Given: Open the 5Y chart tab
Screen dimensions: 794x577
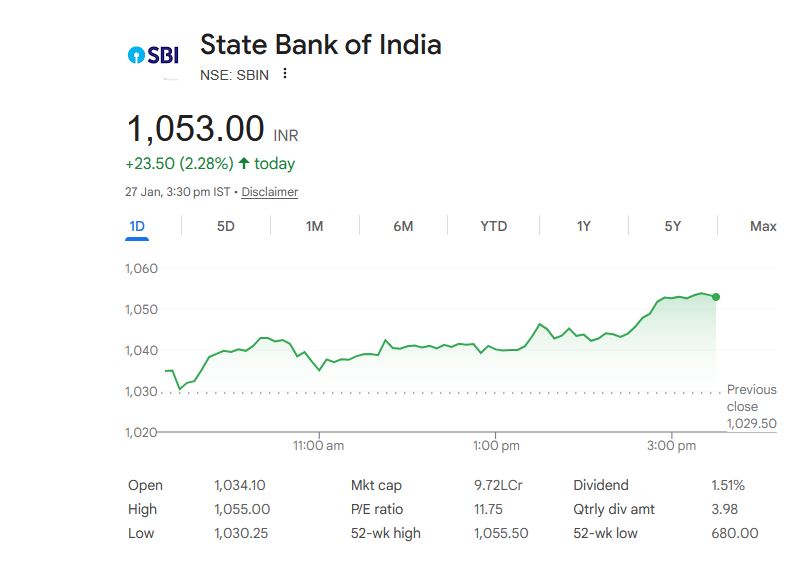Looking at the screenshot, I should [673, 226].
